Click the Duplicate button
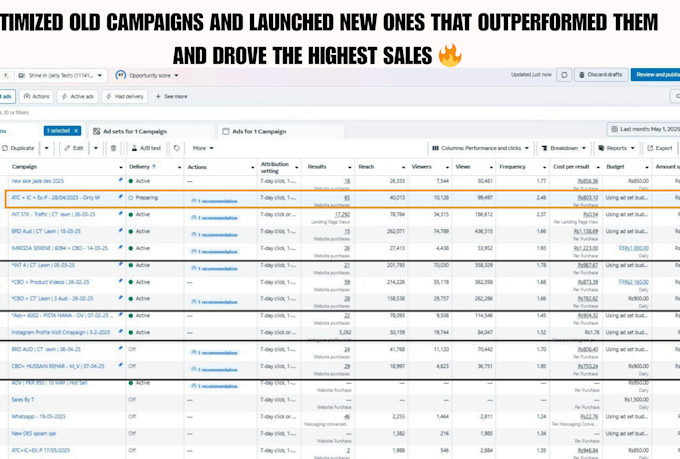This screenshot has height=459, width=680. pos(18,148)
